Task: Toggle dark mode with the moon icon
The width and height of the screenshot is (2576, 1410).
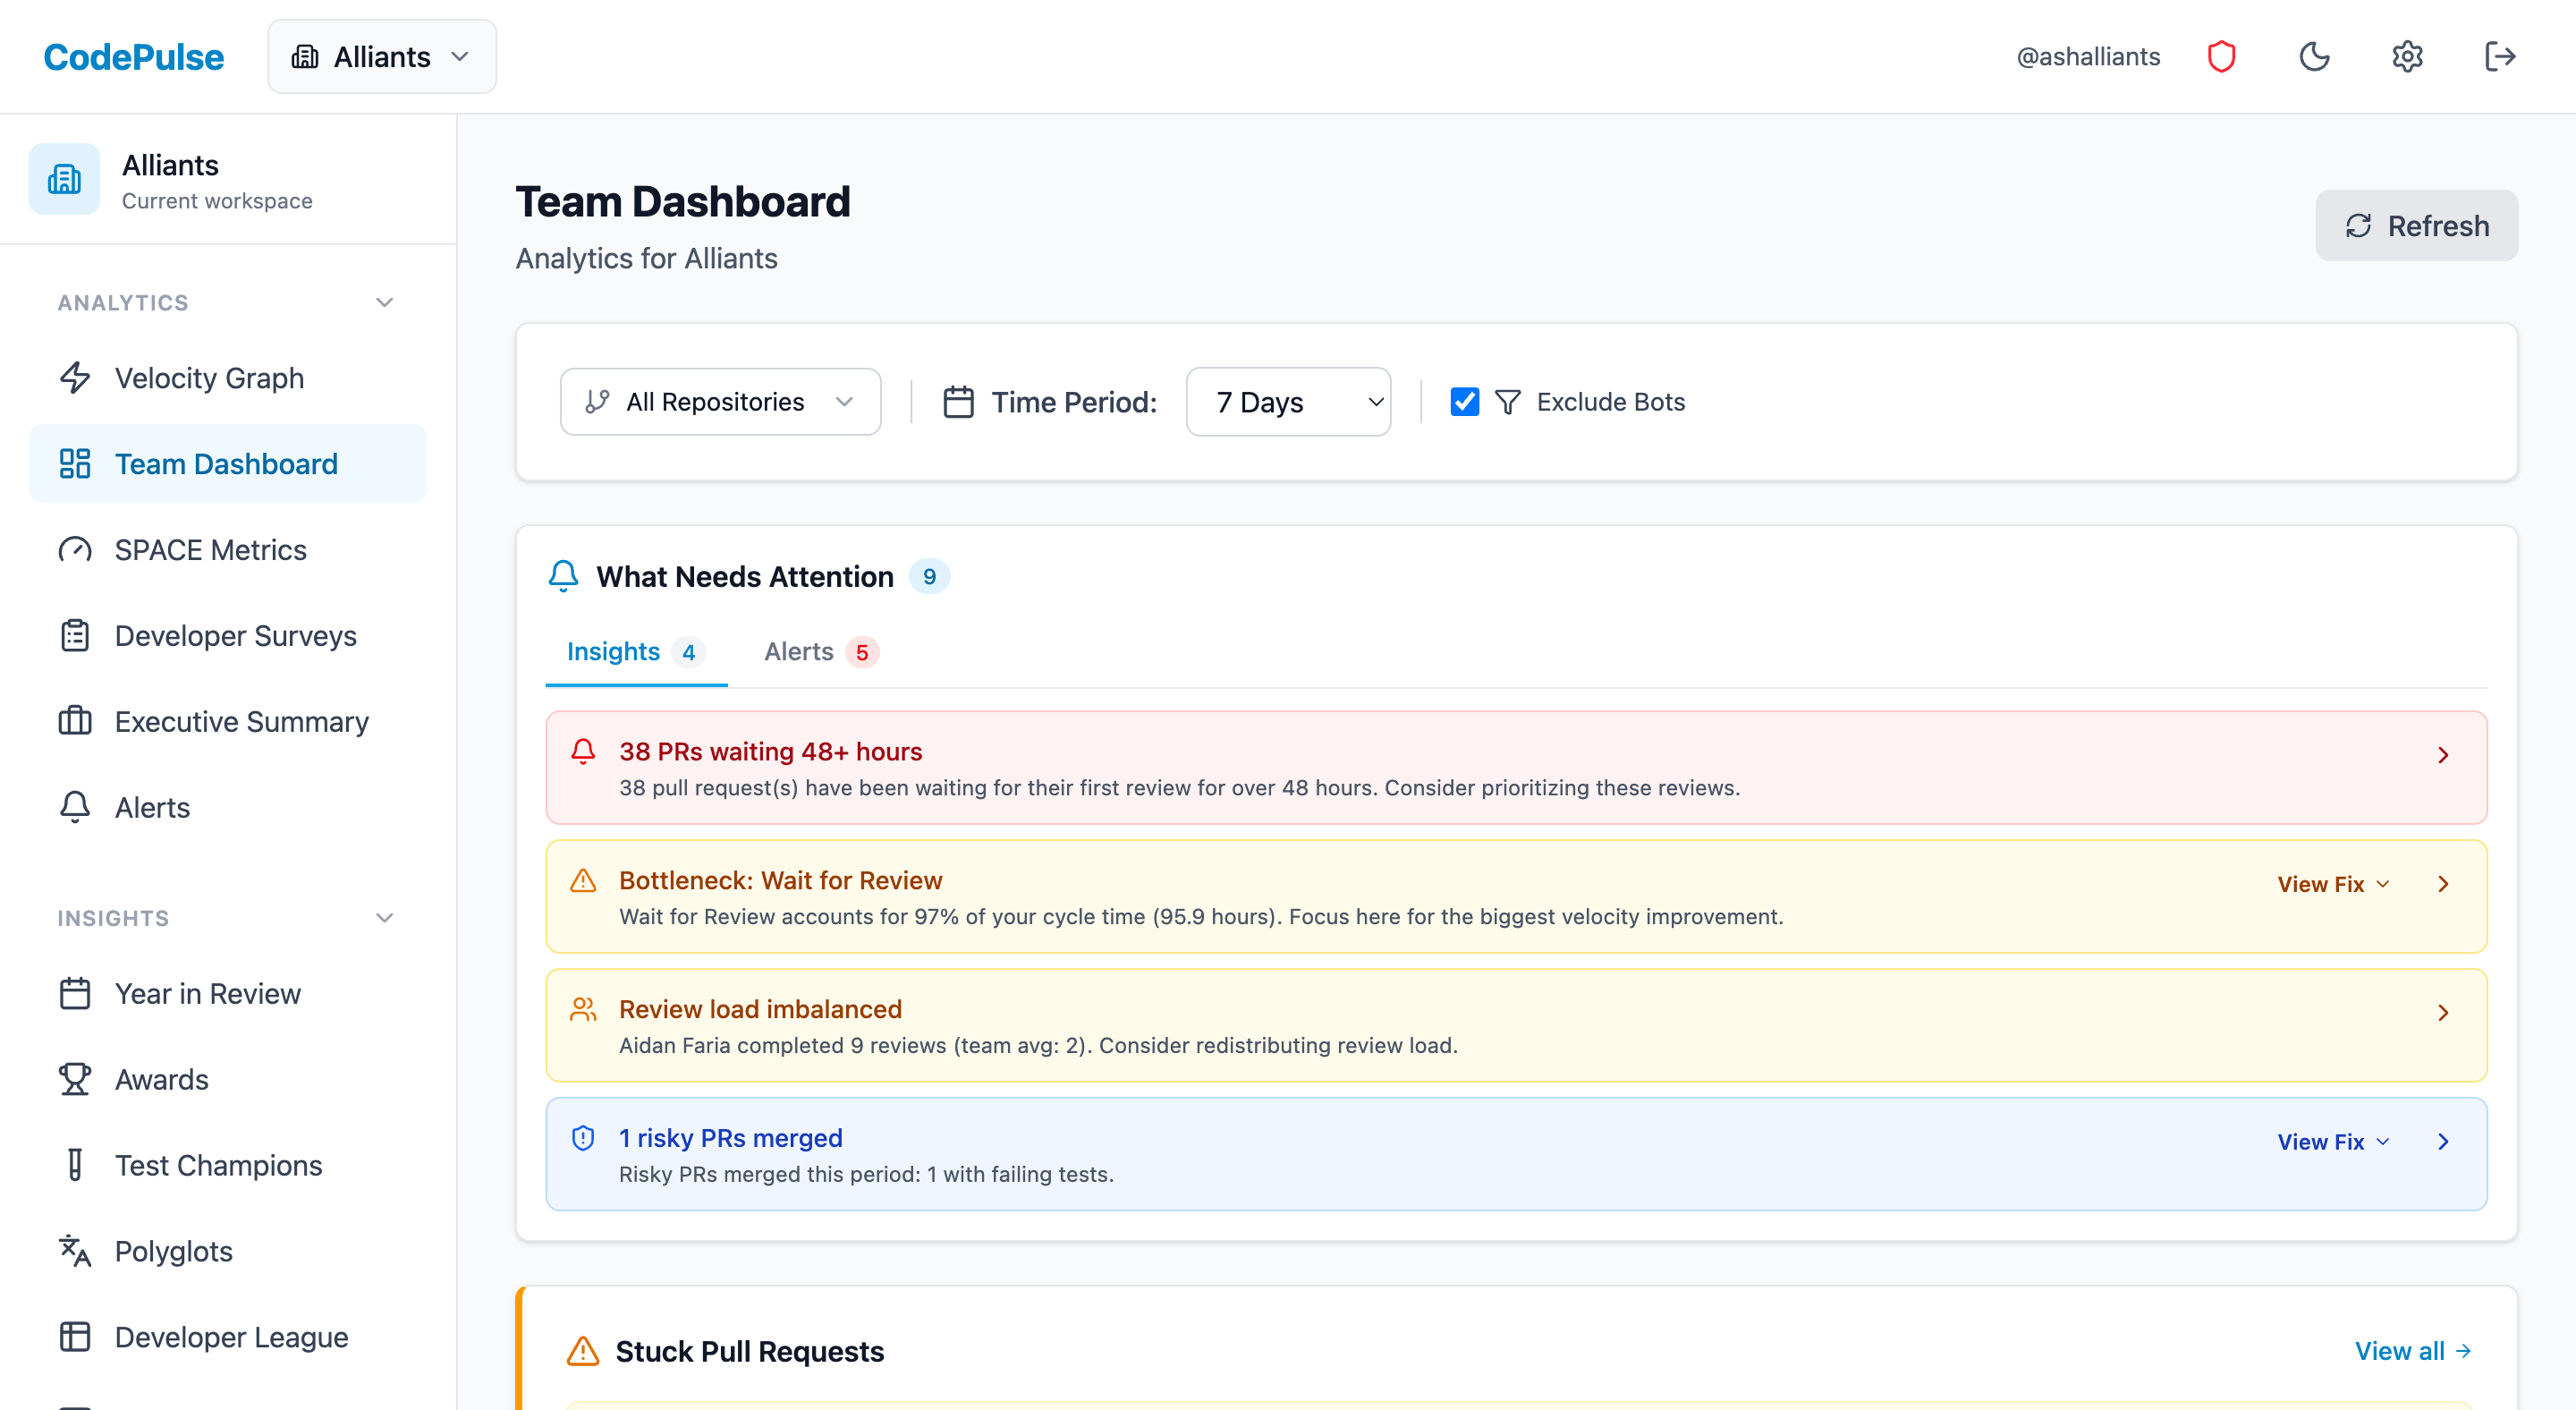Action: tap(2314, 56)
